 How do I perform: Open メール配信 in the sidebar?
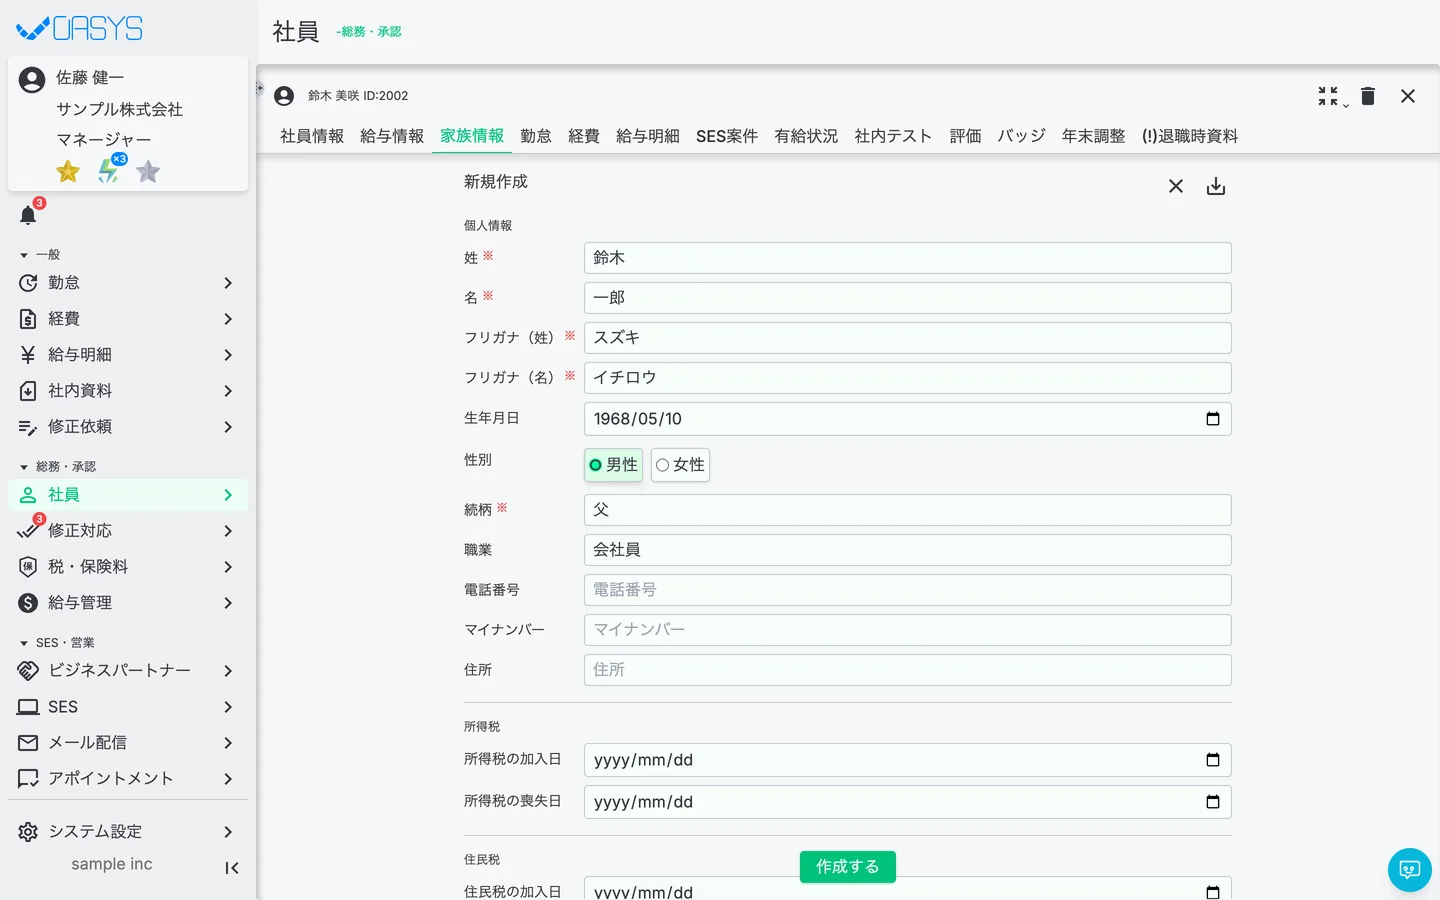[128, 743]
